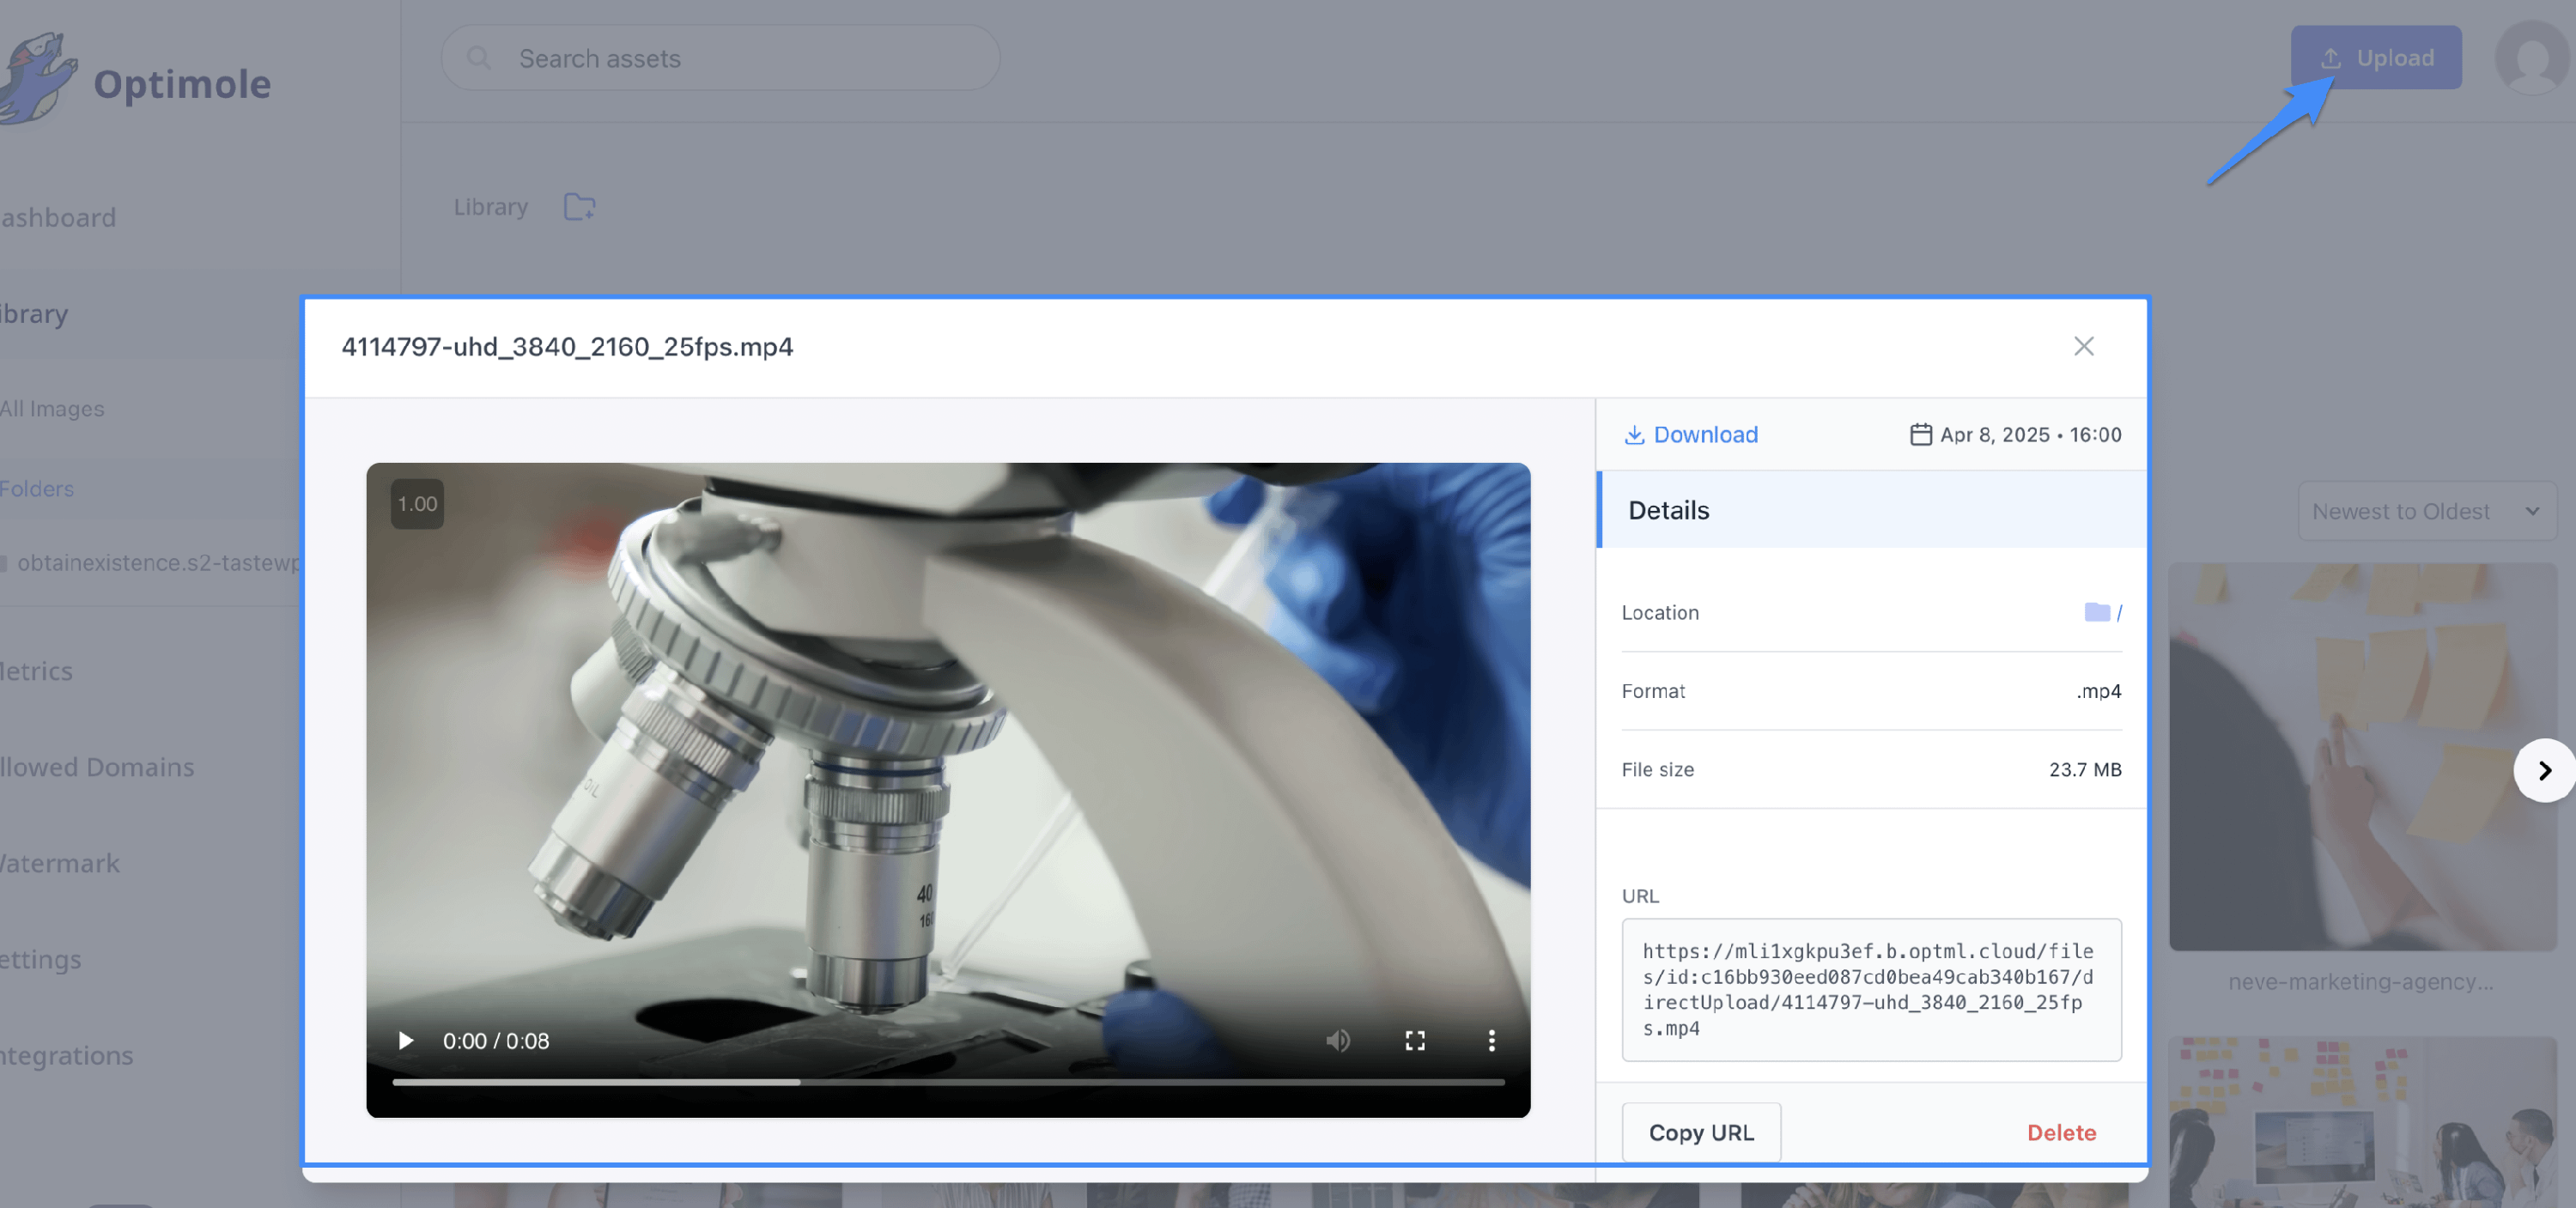Play the microscope video
This screenshot has height=1208, width=2576.
pos(406,1041)
